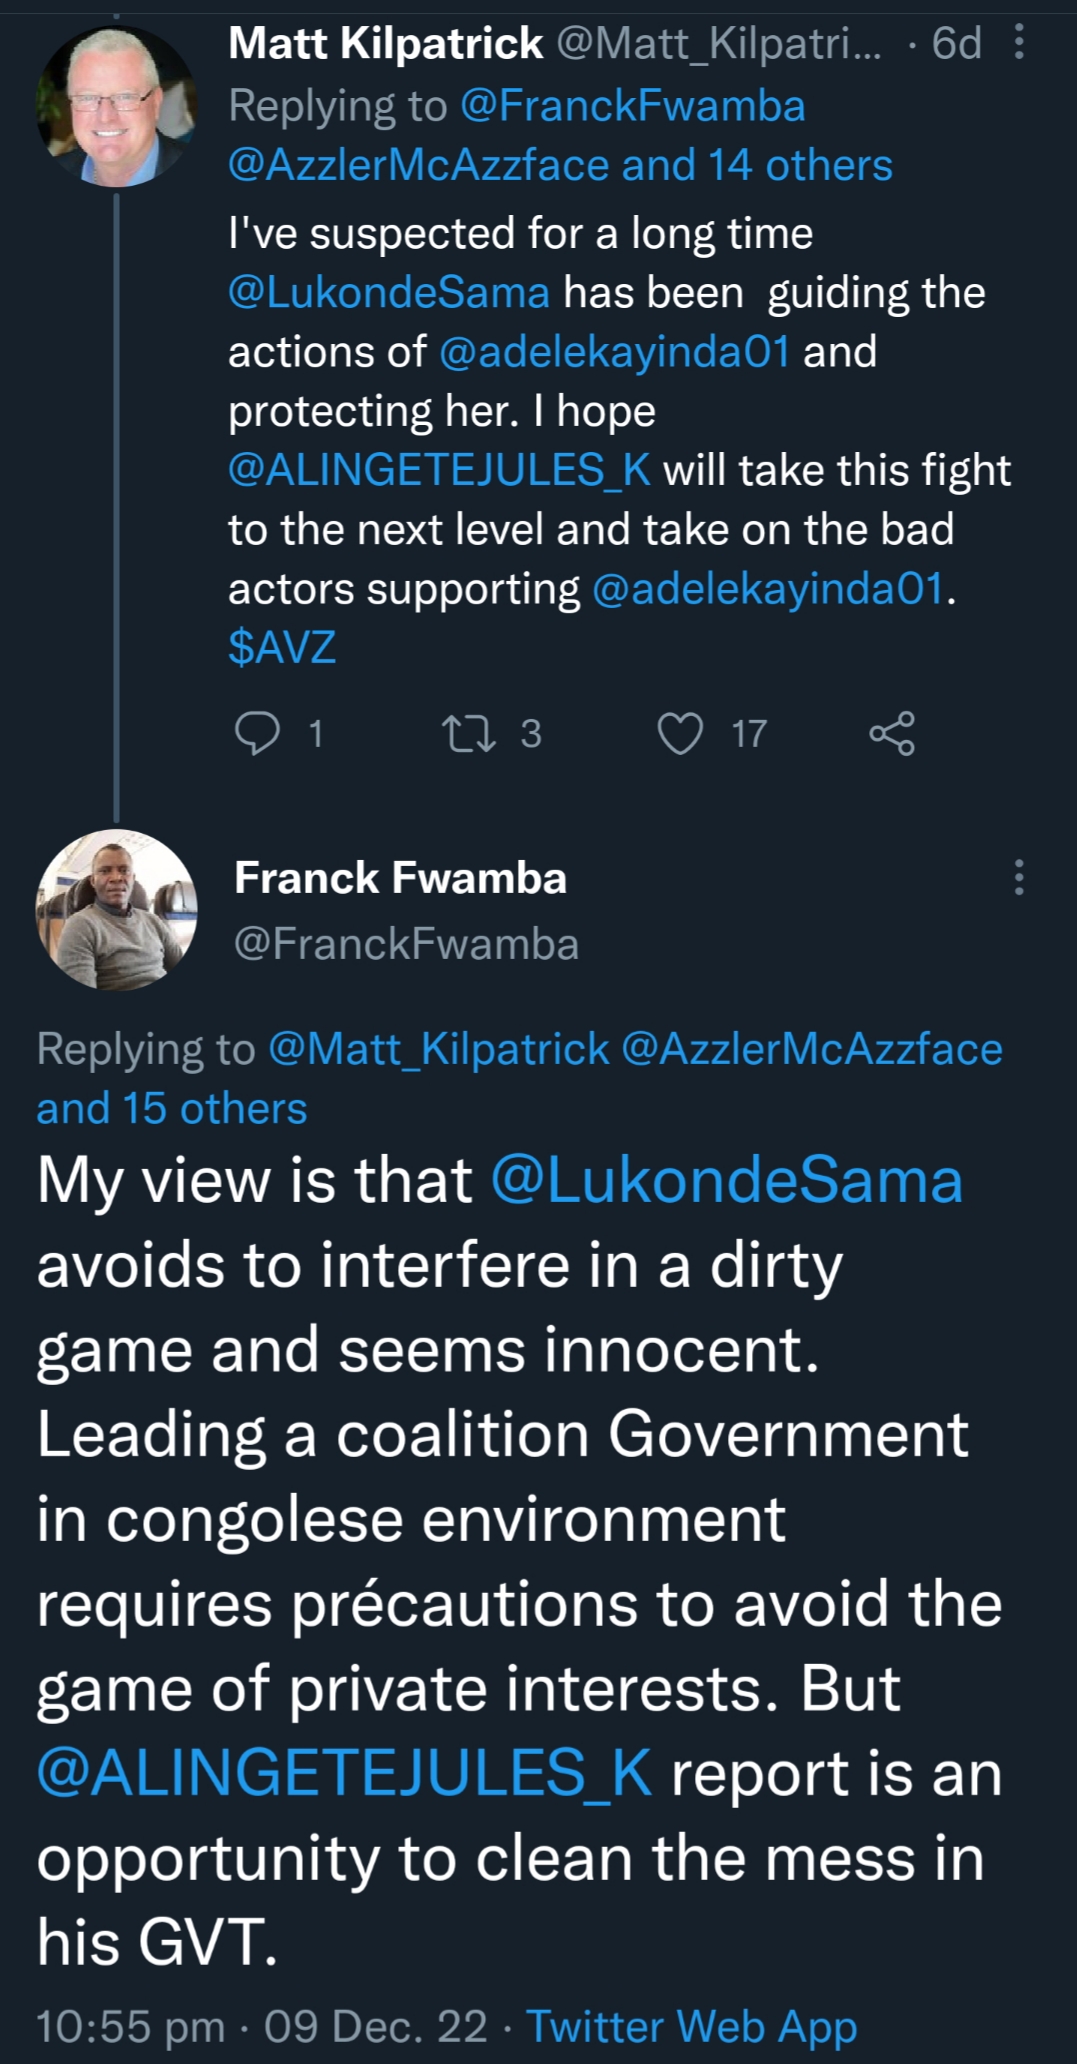The image size is (1077, 2064).
Task: Like Matt Kilpatrick's tweet with the heart icon
Action: 680,733
